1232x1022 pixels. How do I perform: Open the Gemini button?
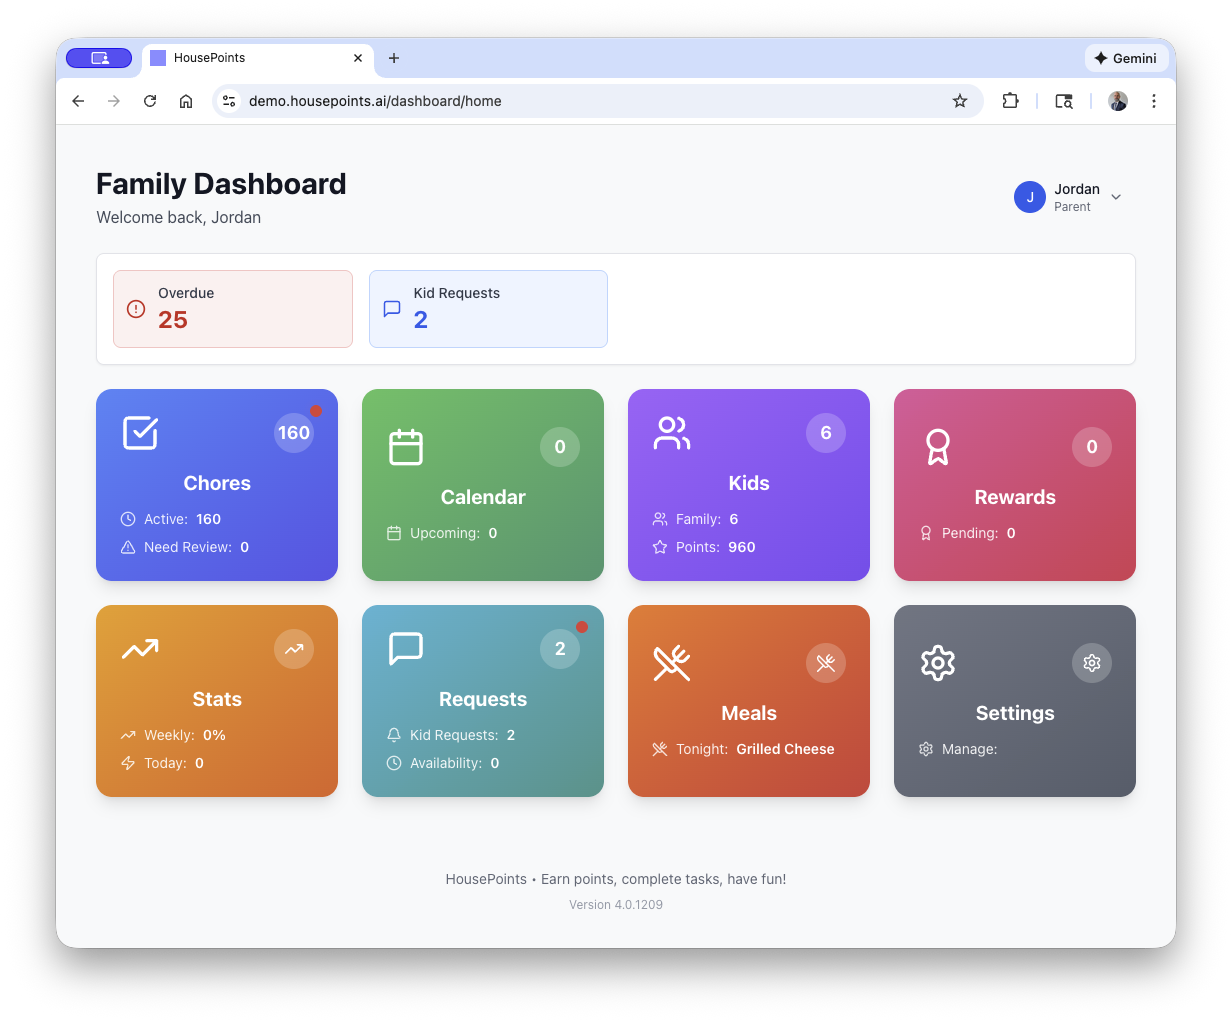[1126, 58]
